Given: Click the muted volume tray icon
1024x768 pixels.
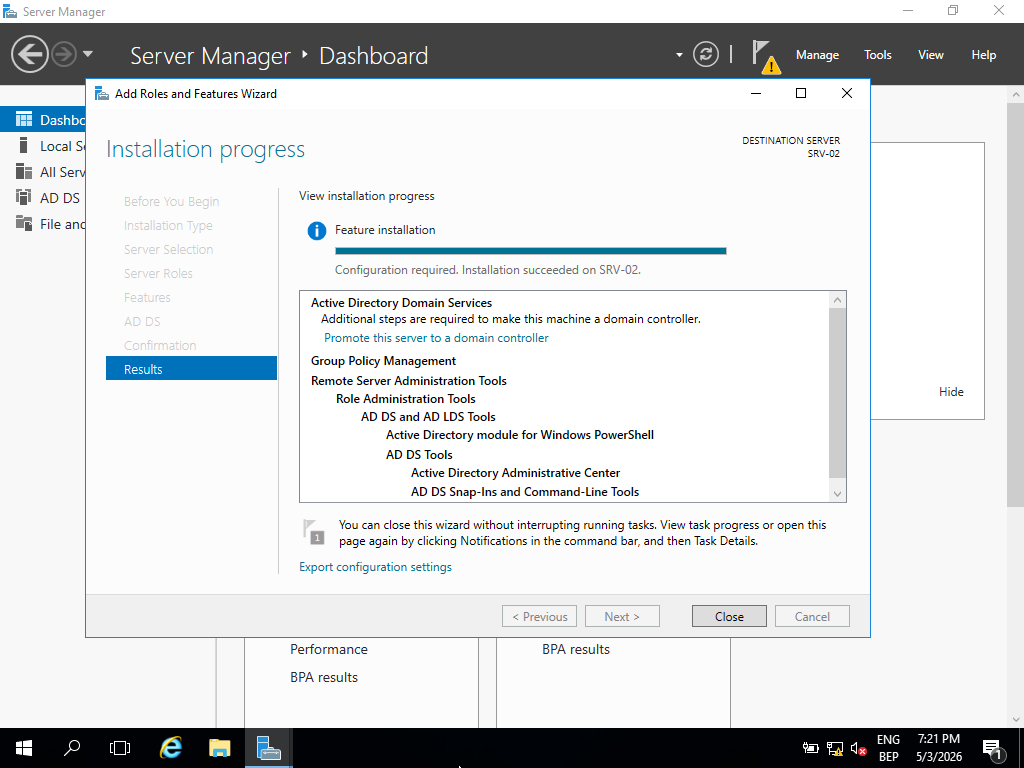Looking at the screenshot, I should [858, 749].
